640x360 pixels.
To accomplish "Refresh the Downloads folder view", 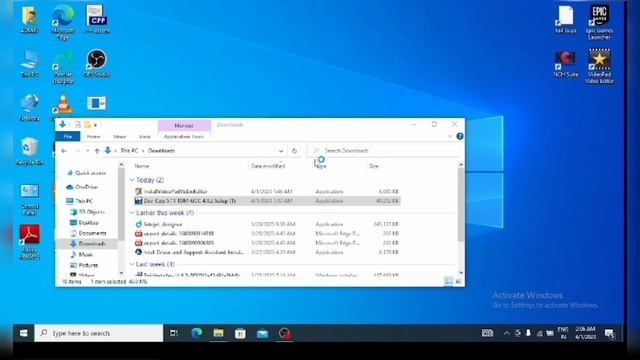I will [294, 151].
